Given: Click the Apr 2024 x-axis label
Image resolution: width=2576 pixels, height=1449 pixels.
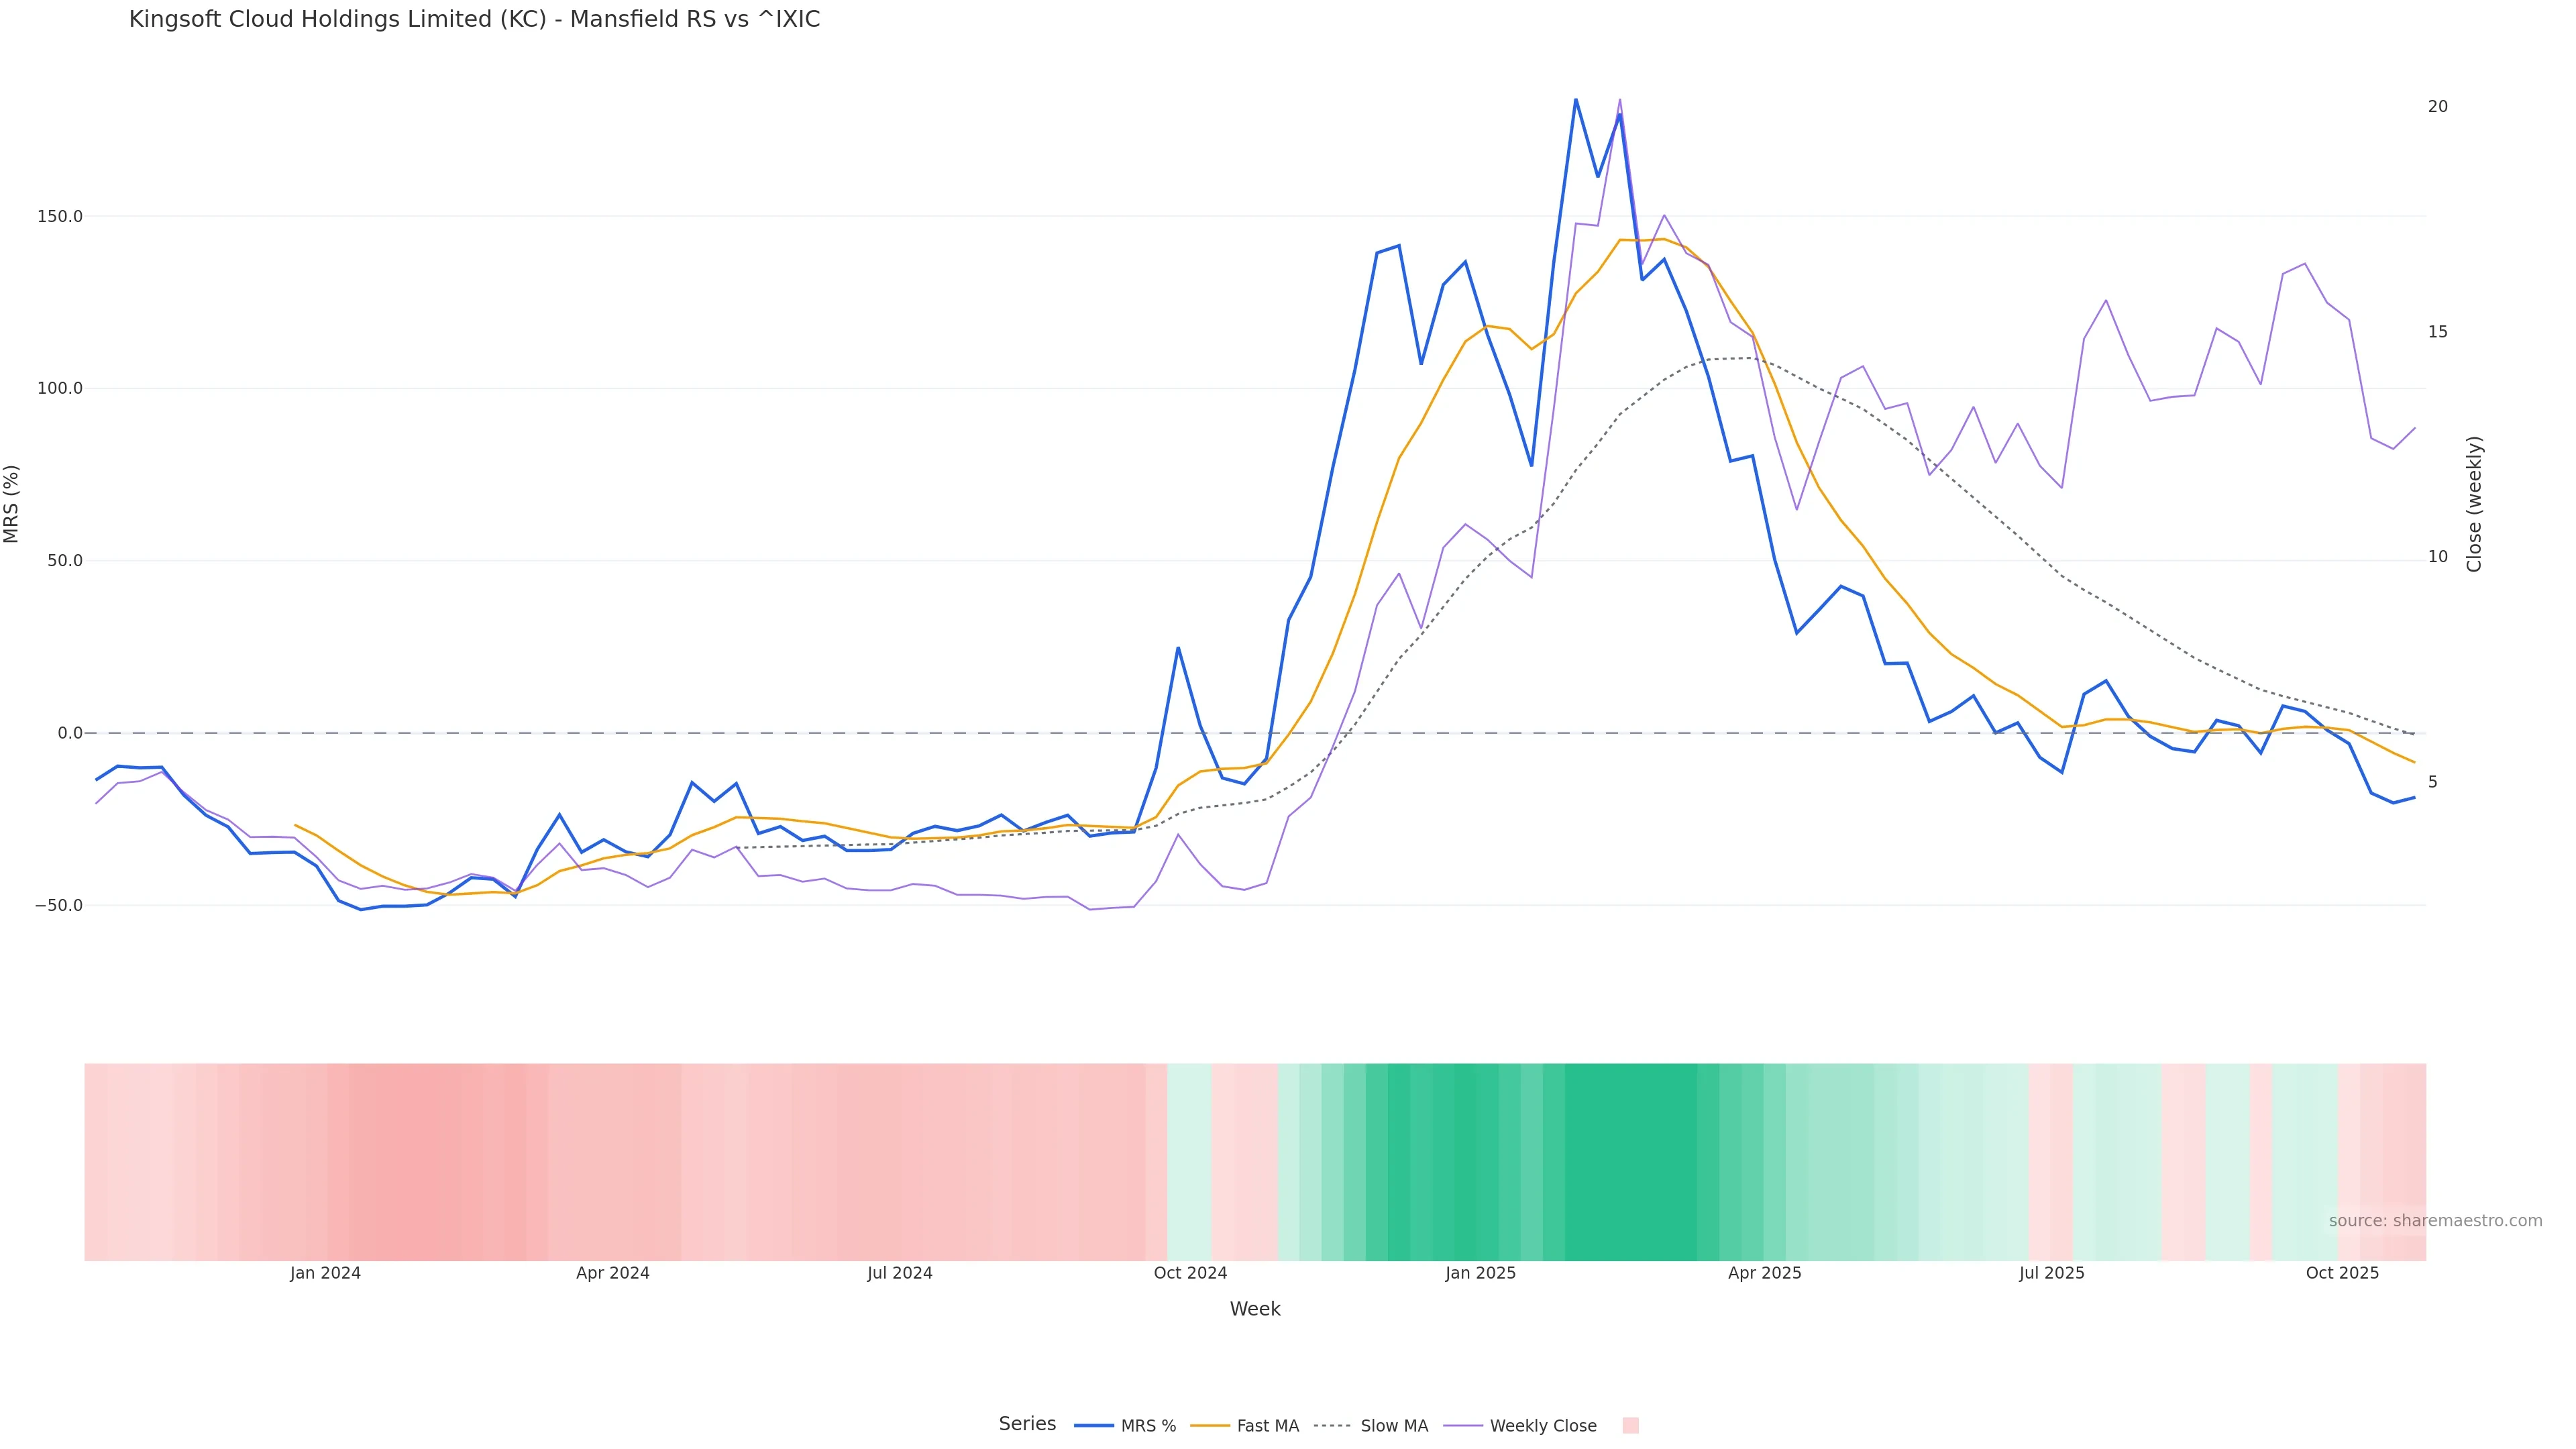Looking at the screenshot, I should [612, 1273].
